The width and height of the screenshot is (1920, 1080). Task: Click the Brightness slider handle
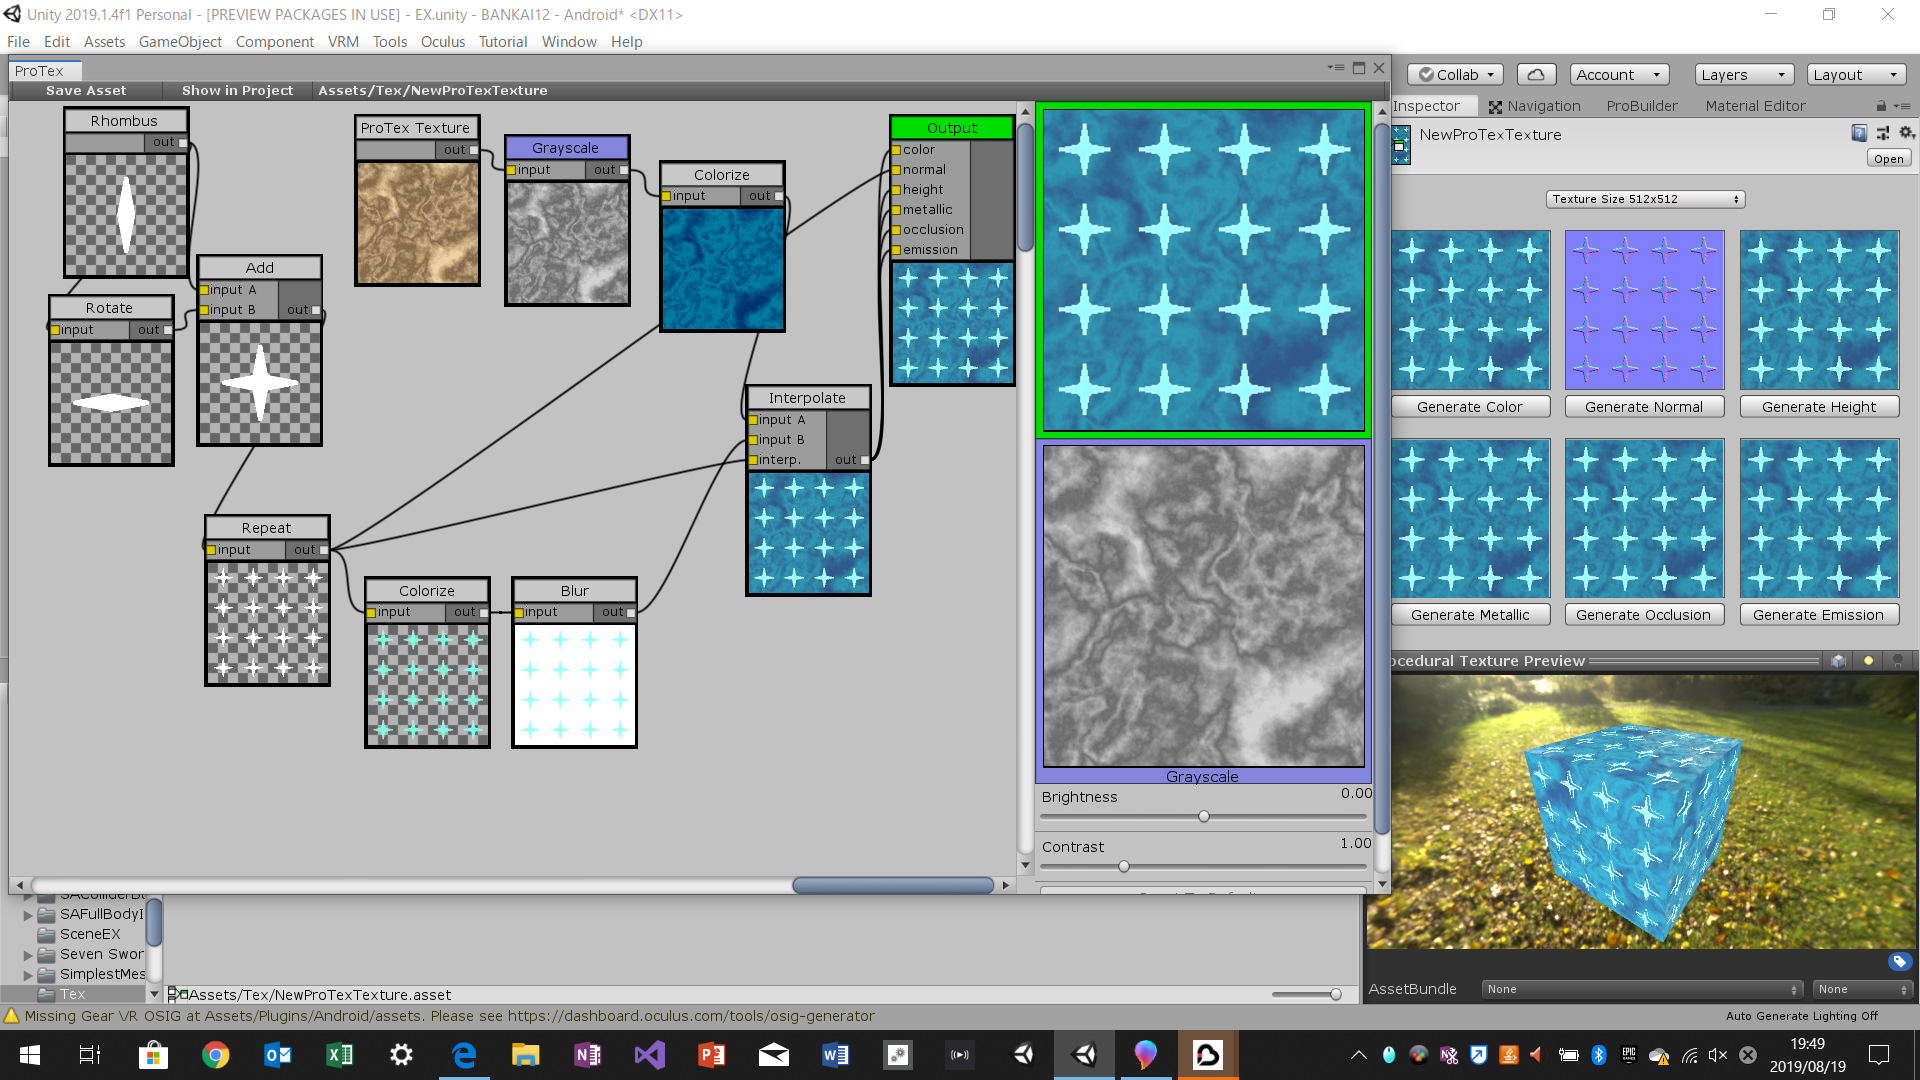1204,817
